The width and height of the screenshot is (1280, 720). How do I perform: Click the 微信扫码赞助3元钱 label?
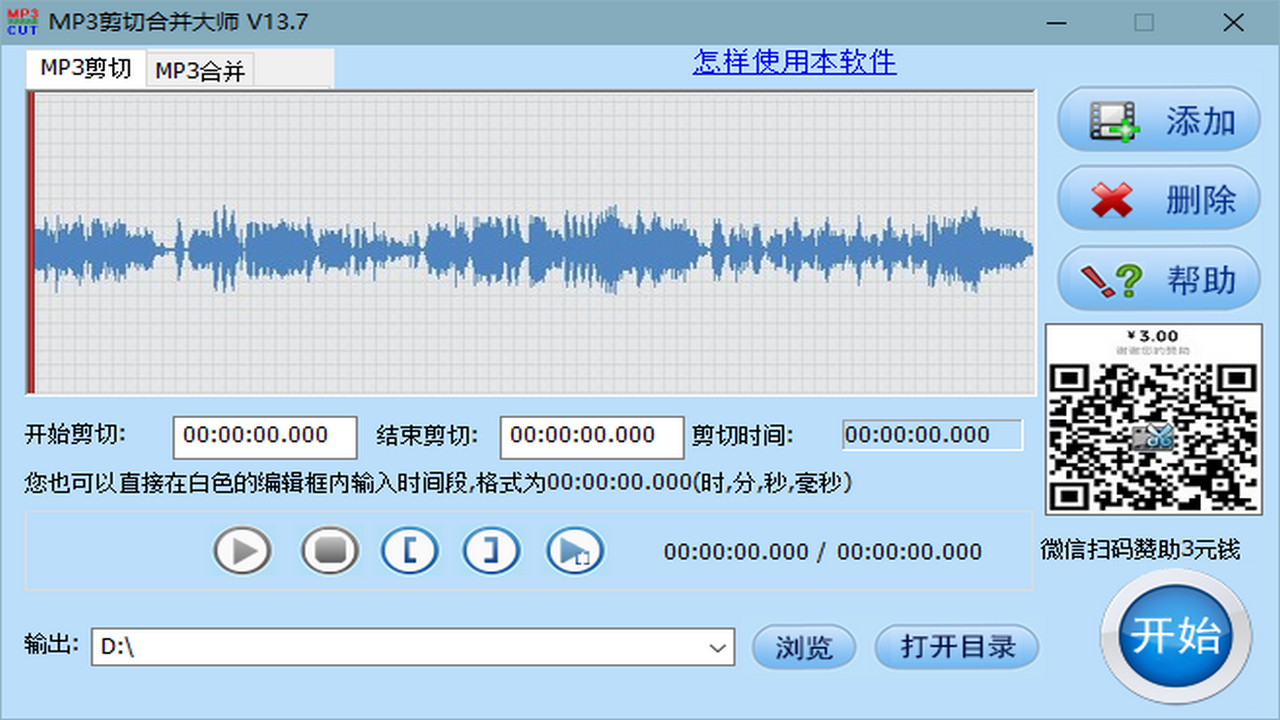coord(1140,549)
